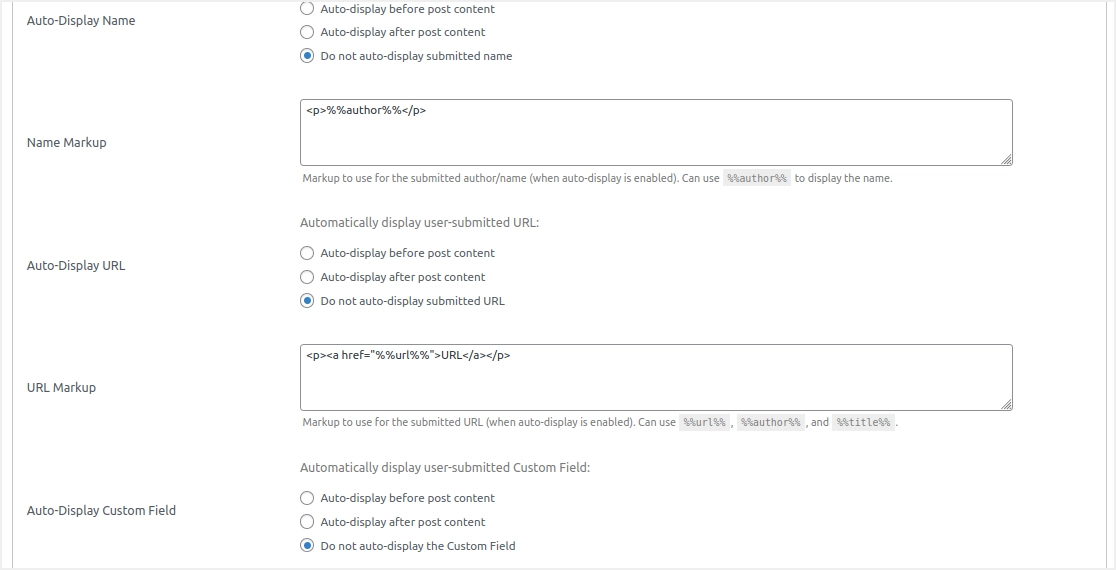The width and height of the screenshot is (1116, 570).
Task: Click into the URL Markup text area
Action: tap(655, 377)
